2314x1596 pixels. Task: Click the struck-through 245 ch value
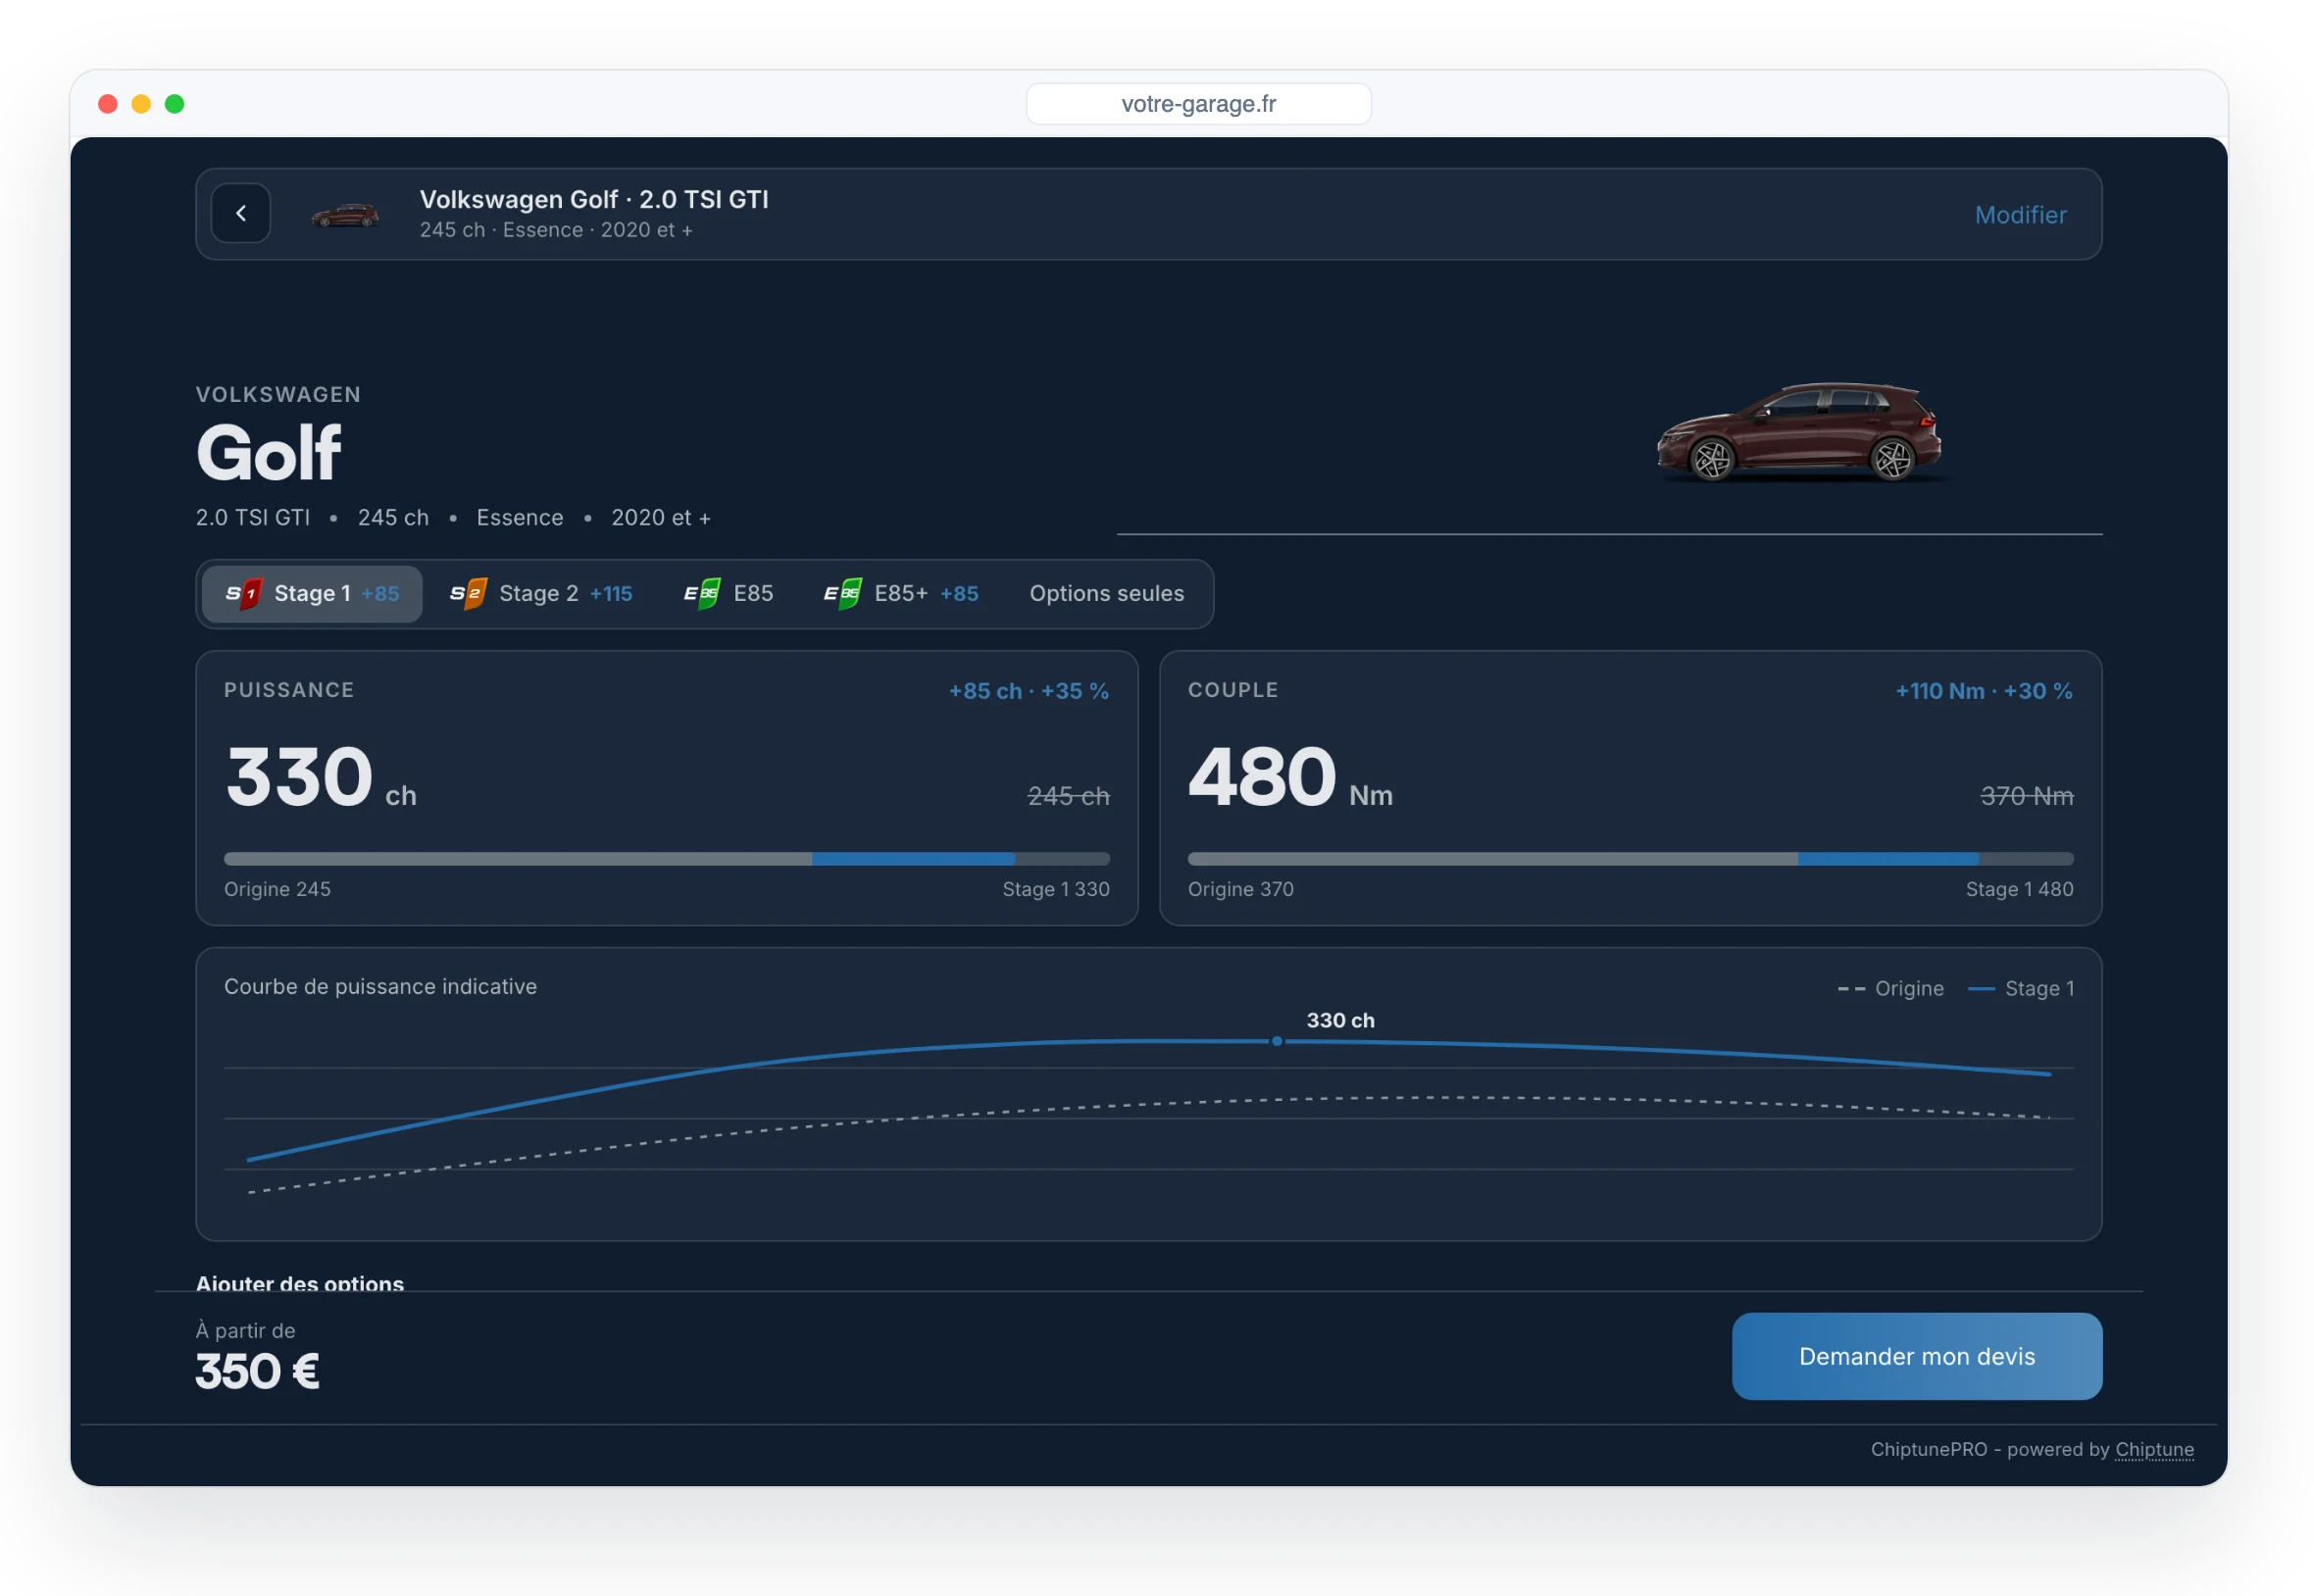[x=1068, y=796]
